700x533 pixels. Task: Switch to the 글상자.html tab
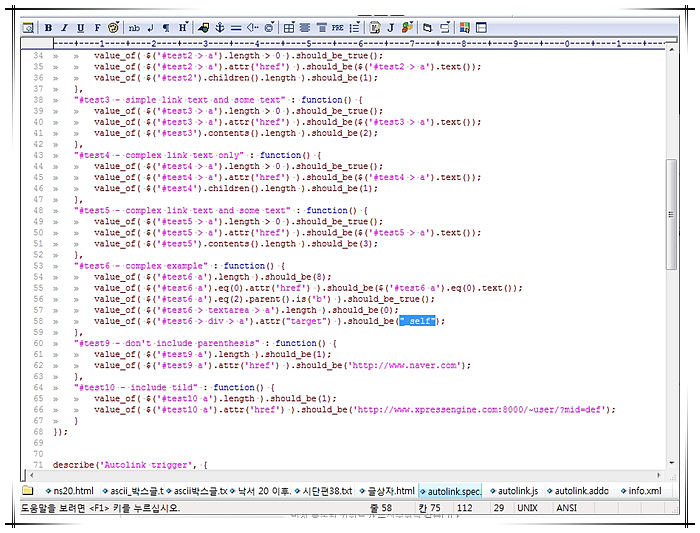387,491
